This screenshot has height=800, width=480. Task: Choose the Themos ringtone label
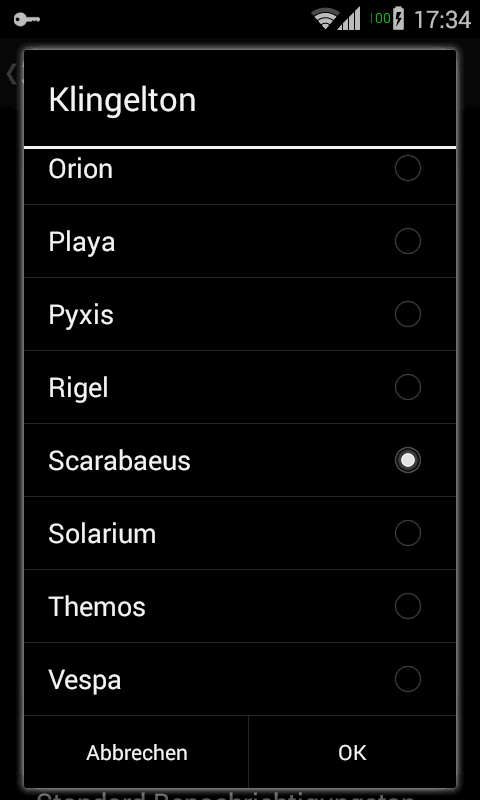pos(97,607)
